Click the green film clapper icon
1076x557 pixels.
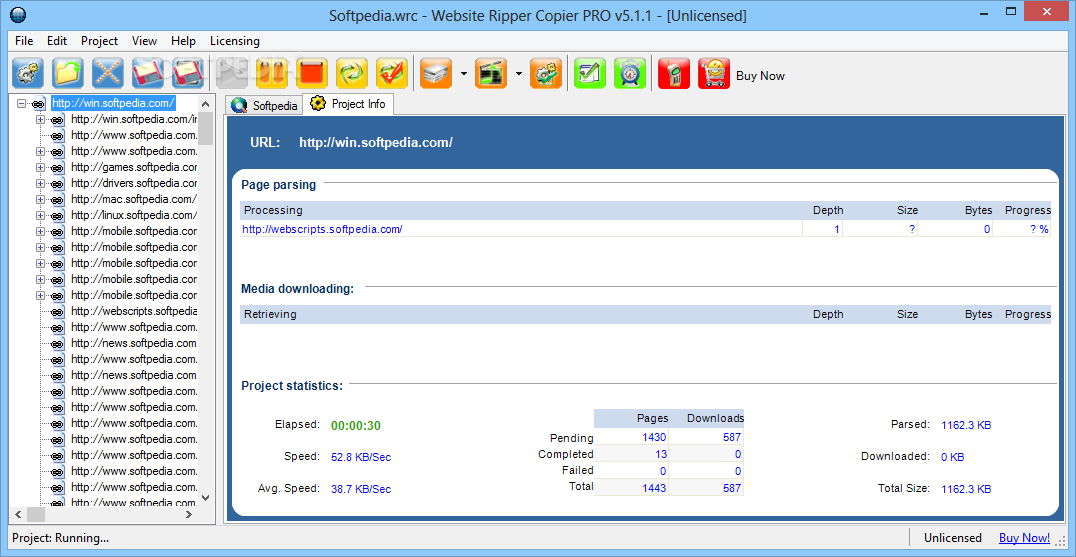[x=491, y=73]
